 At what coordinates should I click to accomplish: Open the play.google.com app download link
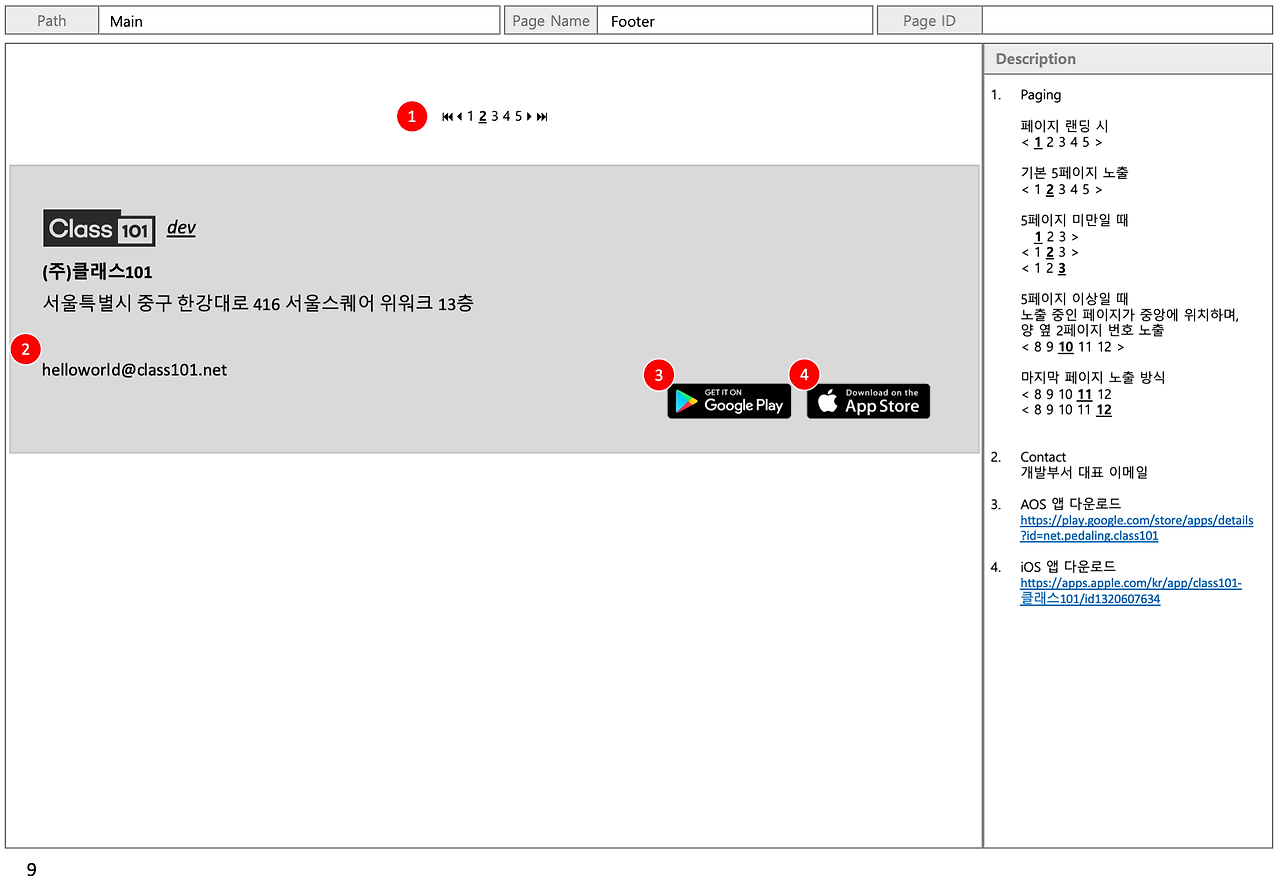(x=1136, y=527)
